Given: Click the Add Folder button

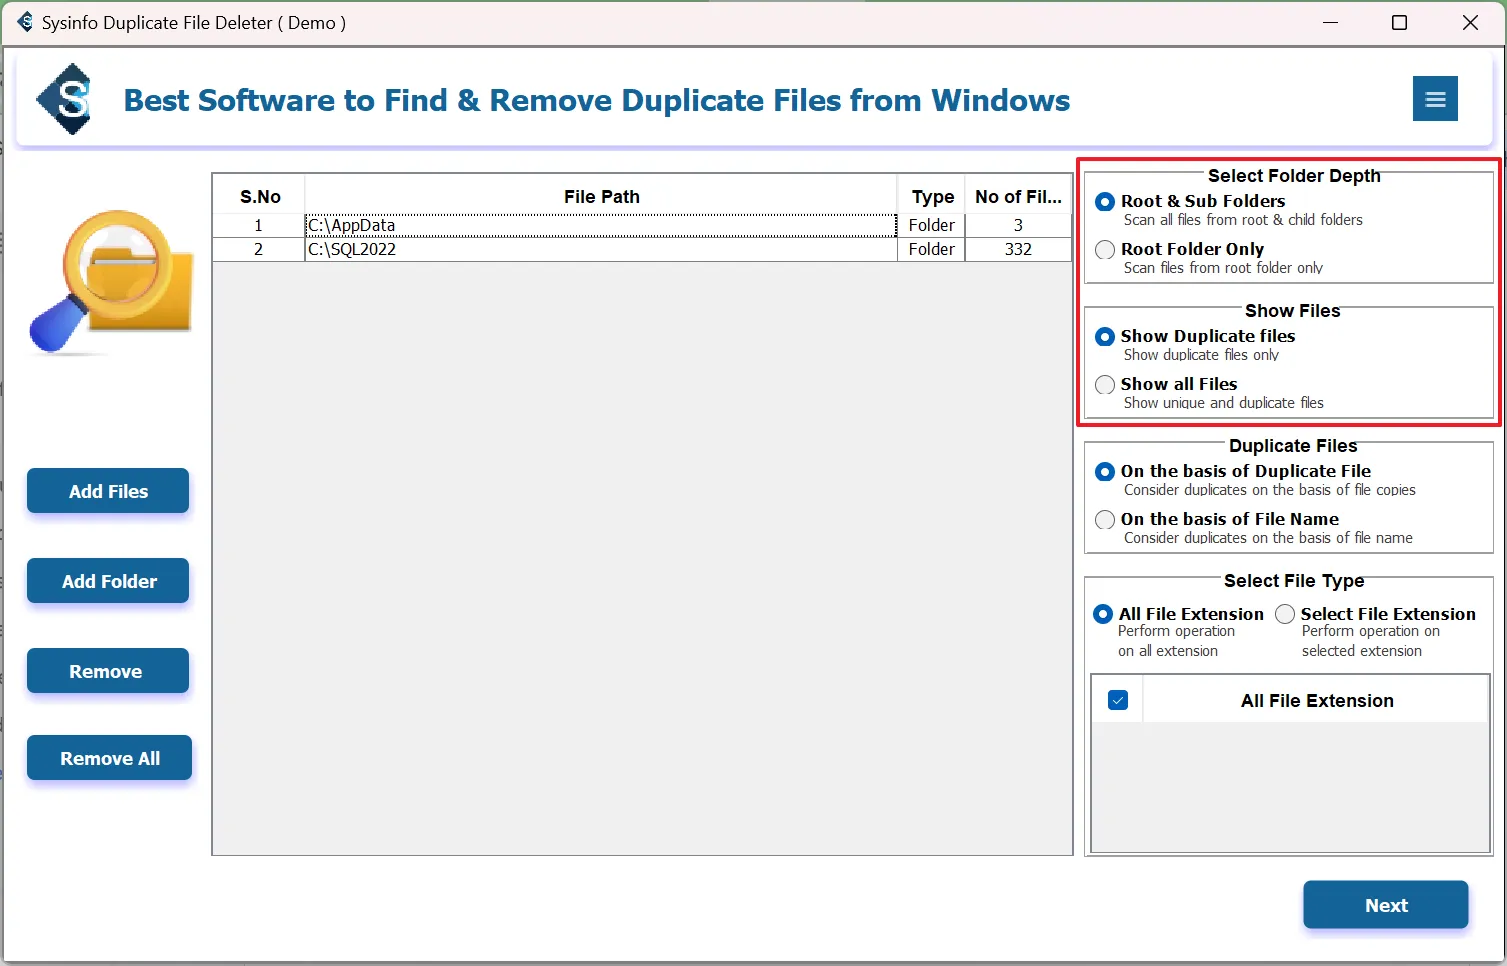Looking at the screenshot, I should [108, 581].
